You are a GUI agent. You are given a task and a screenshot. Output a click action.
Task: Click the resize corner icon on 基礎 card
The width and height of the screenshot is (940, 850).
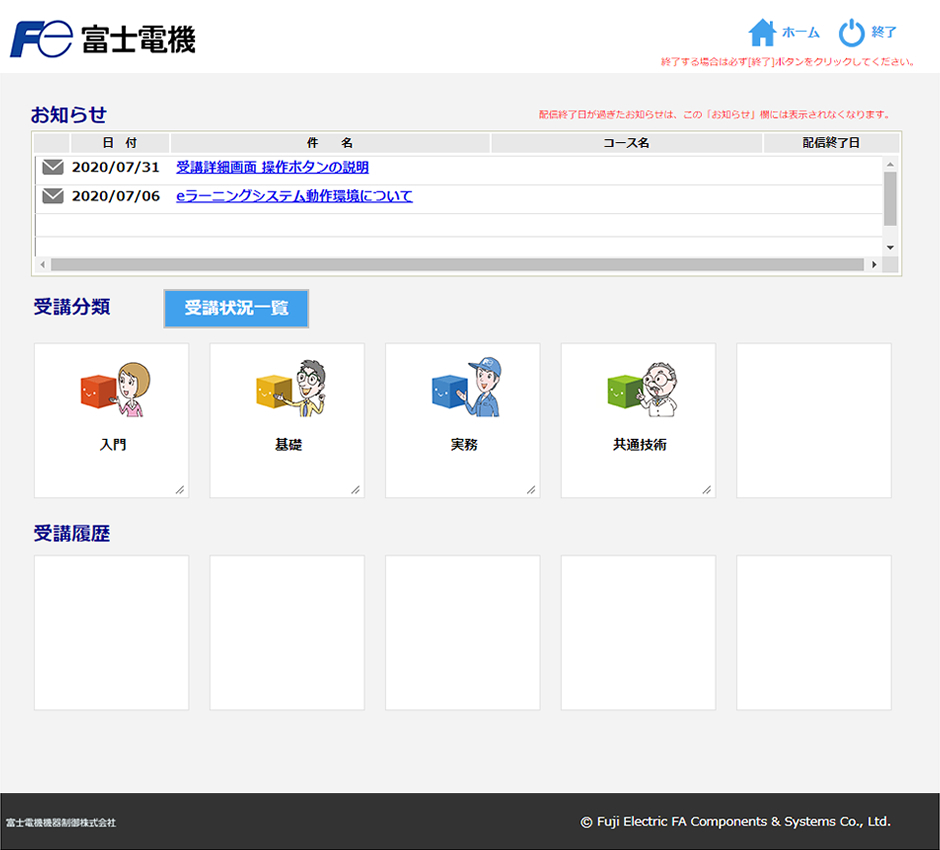click(355, 490)
